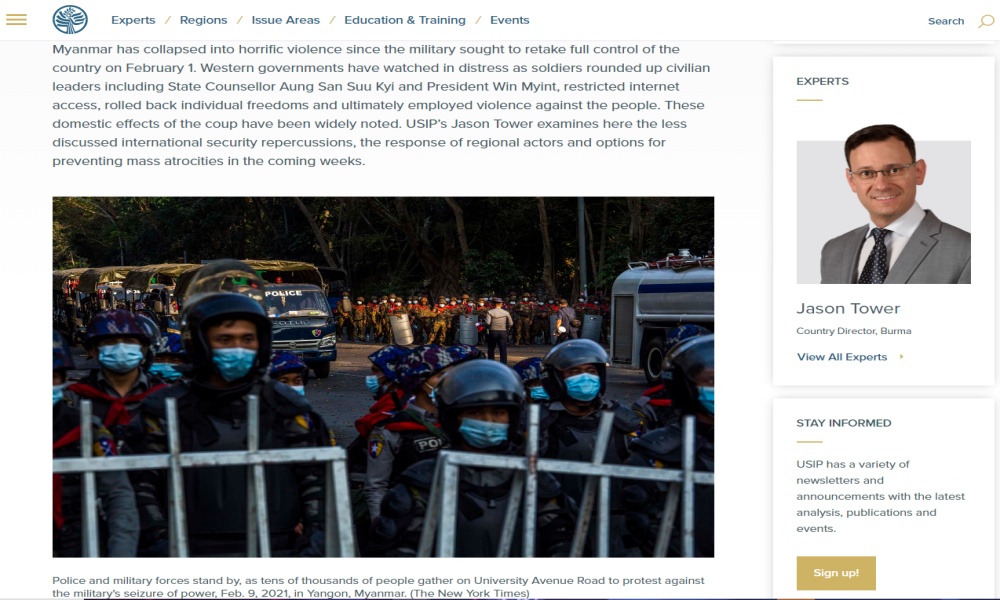Click the Myanmar police protest photo

point(383,377)
